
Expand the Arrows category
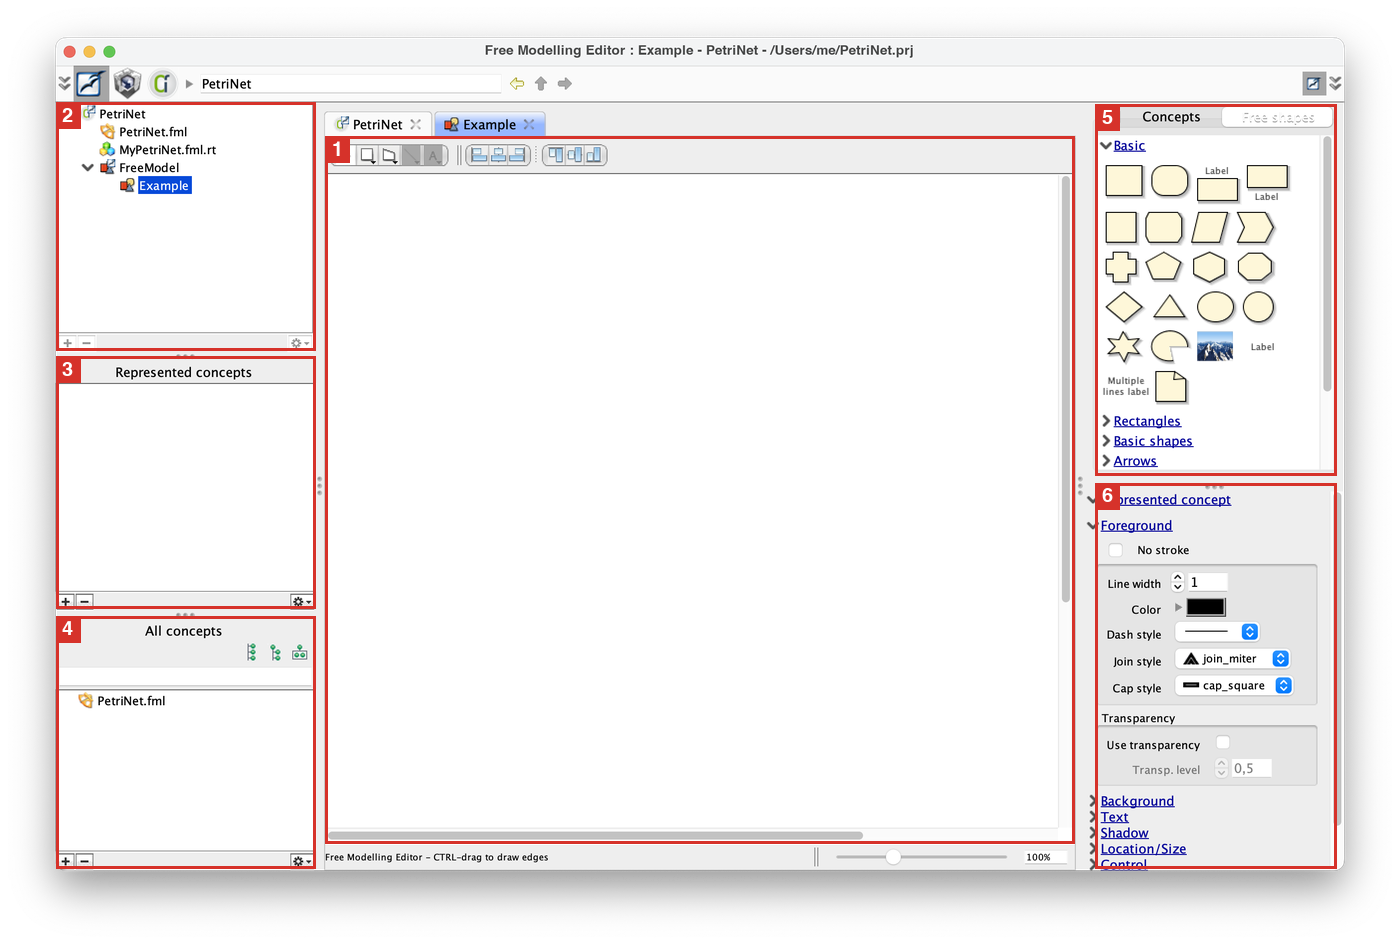(x=1106, y=461)
